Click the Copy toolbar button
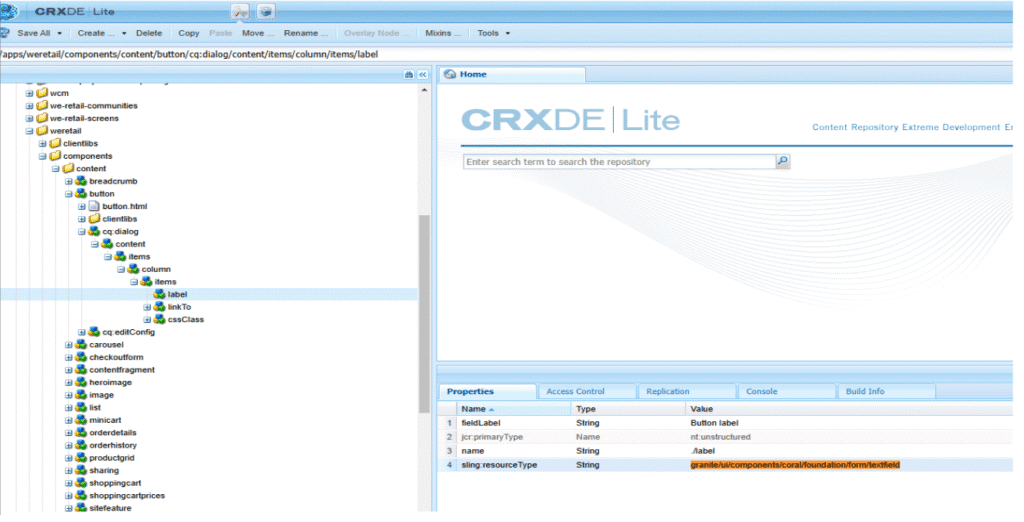The height and width of the screenshot is (522, 1024). (189, 33)
